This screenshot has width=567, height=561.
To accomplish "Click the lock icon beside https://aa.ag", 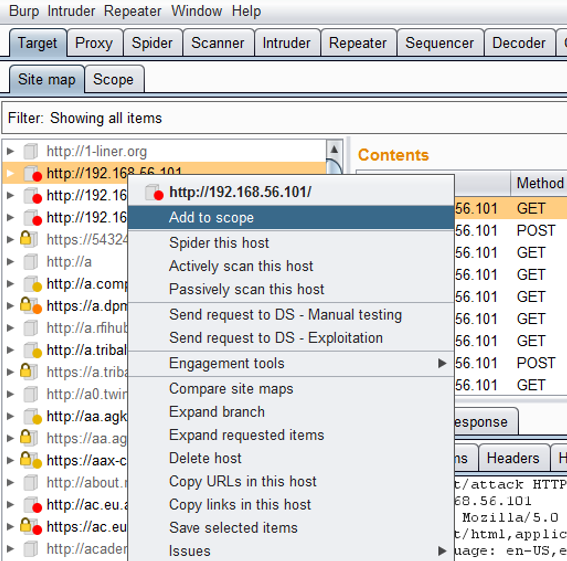I will 26,437.
